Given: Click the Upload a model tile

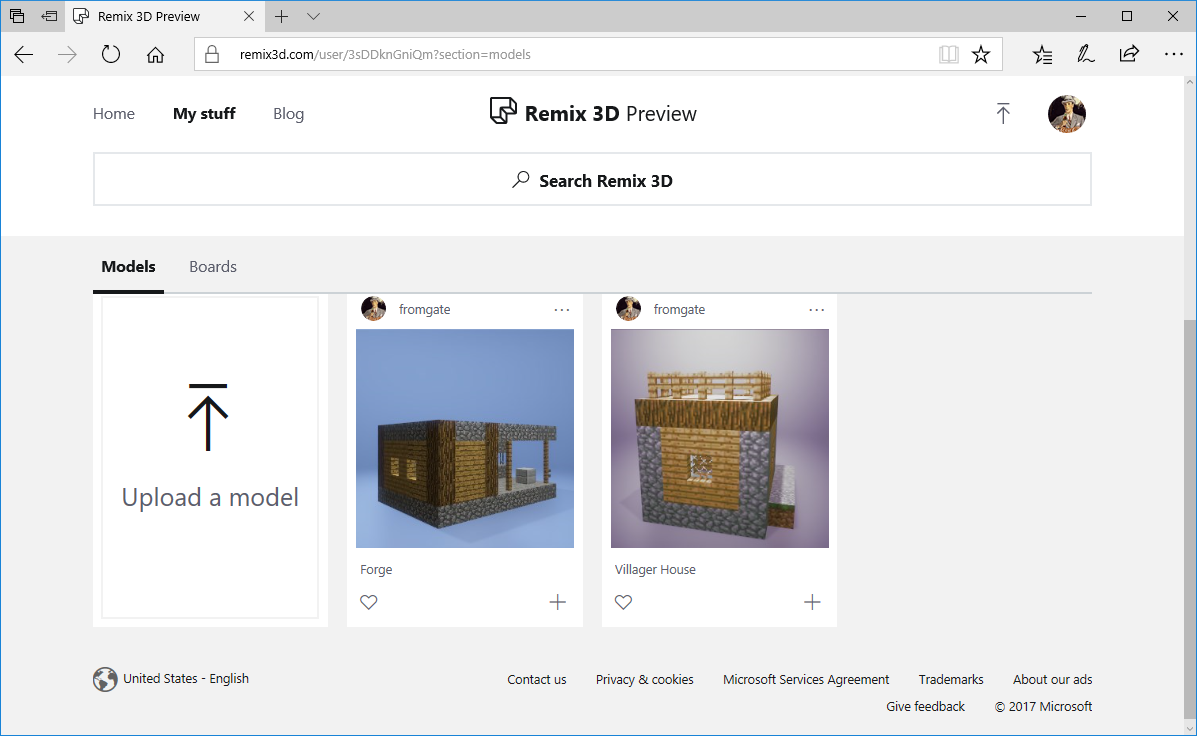Looking at the screenshot, I should (210, 458).
